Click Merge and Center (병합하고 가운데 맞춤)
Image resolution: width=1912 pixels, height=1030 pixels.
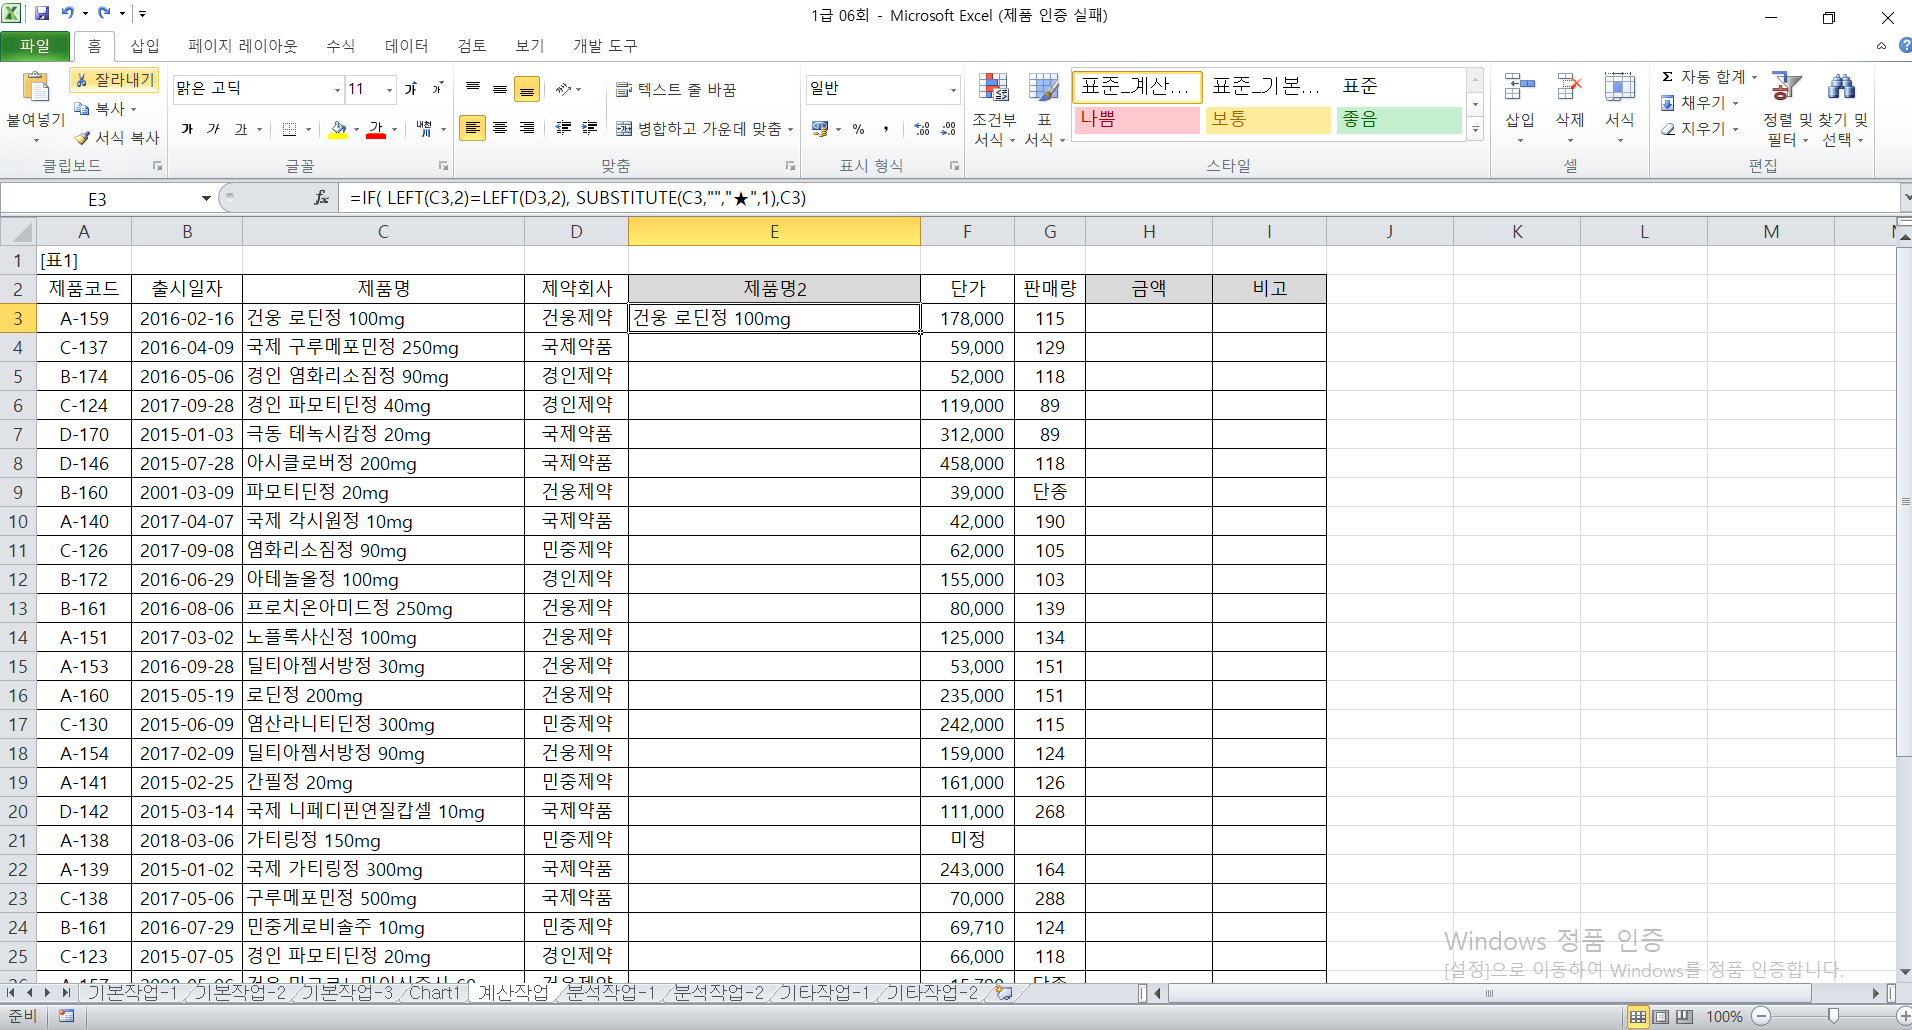tap(705, 129)
